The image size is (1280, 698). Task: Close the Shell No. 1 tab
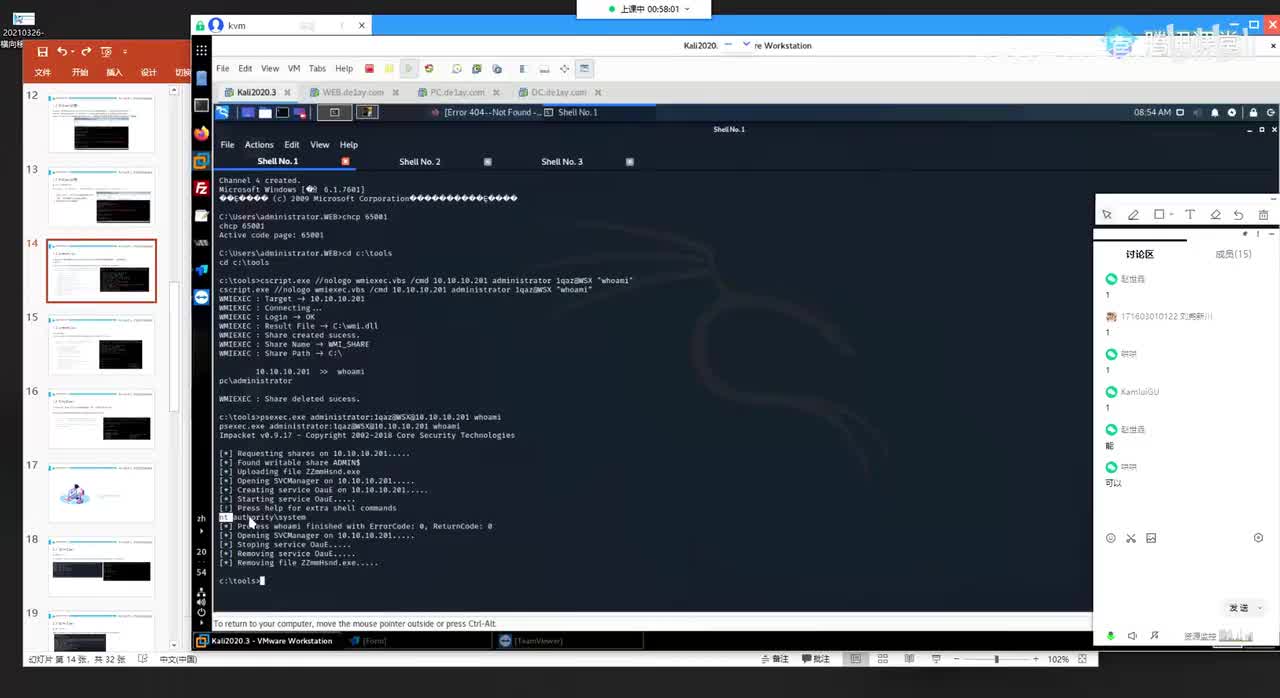(345, 161)
